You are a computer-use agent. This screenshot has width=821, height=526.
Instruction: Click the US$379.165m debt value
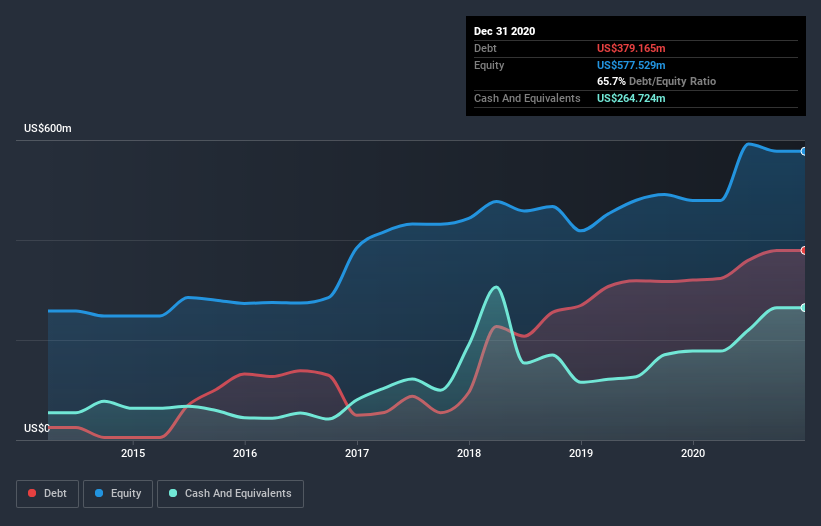tap(631, 48)
